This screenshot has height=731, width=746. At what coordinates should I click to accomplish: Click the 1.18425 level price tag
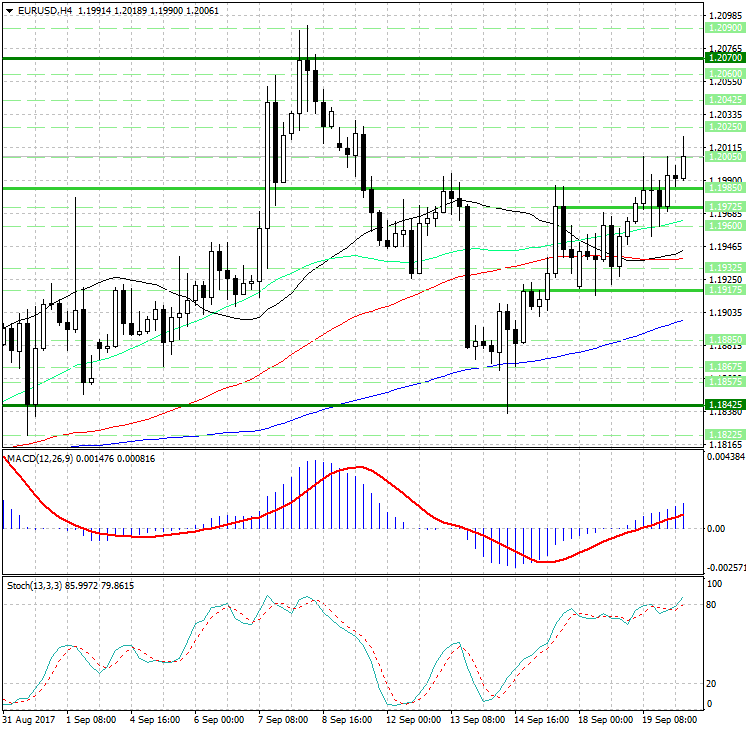click(x=725, y=405)
